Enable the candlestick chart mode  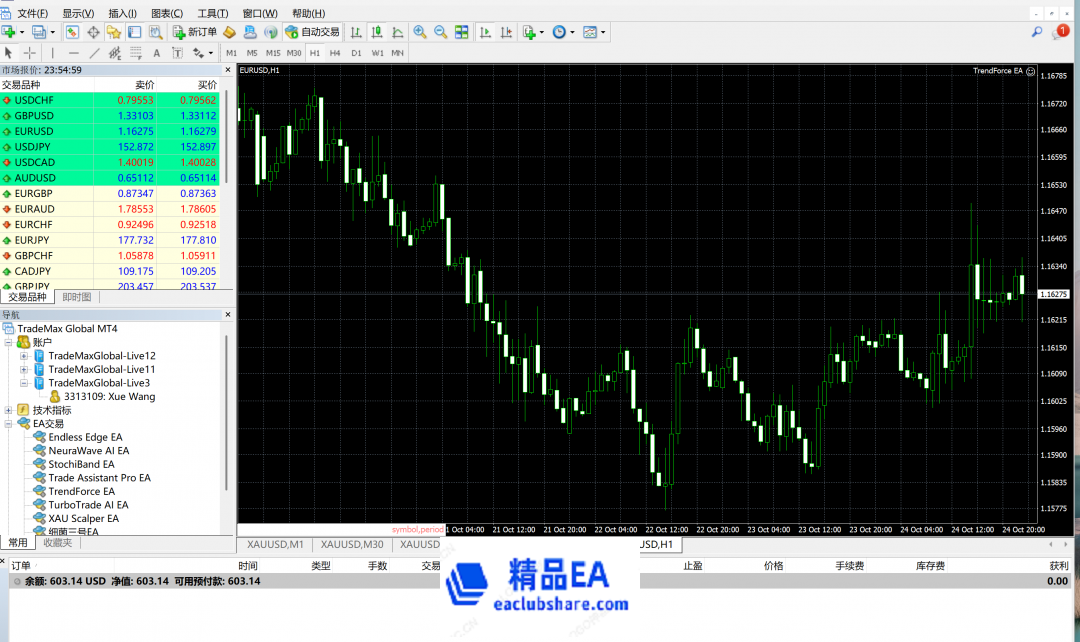(377, 32)
